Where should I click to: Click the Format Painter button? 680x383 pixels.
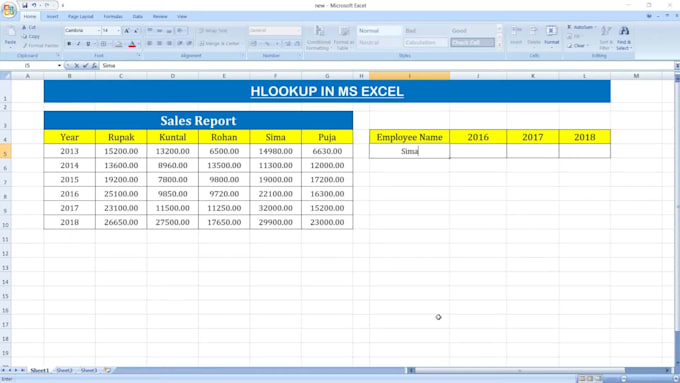40,46
